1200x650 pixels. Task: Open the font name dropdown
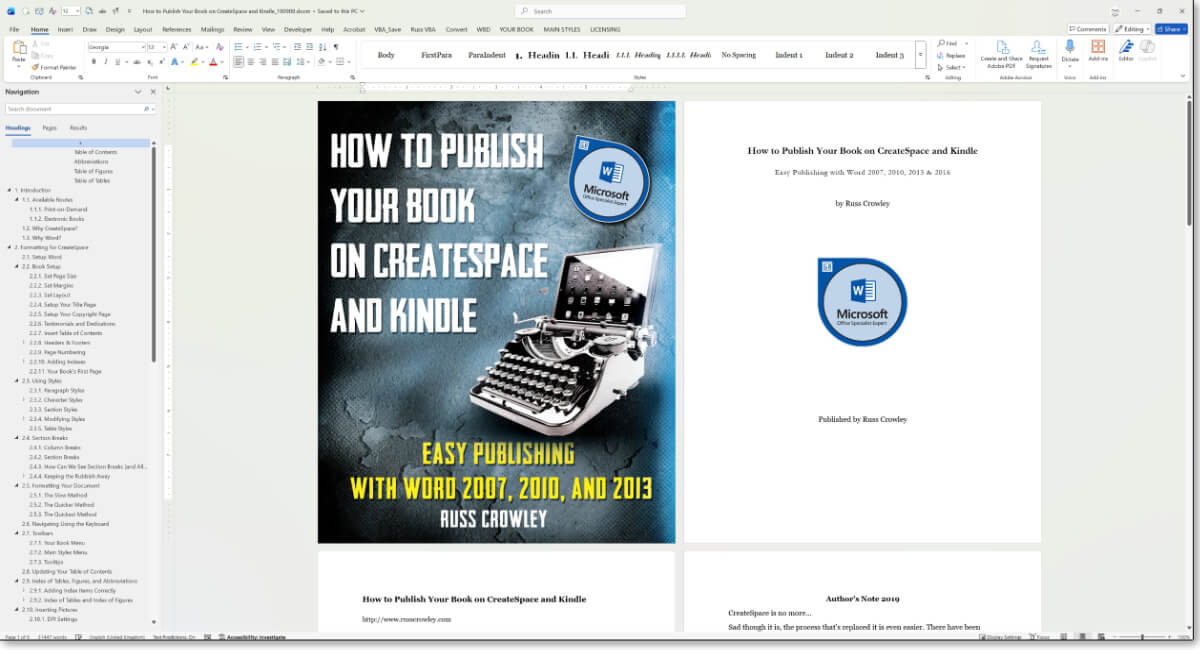click(144, 46)
